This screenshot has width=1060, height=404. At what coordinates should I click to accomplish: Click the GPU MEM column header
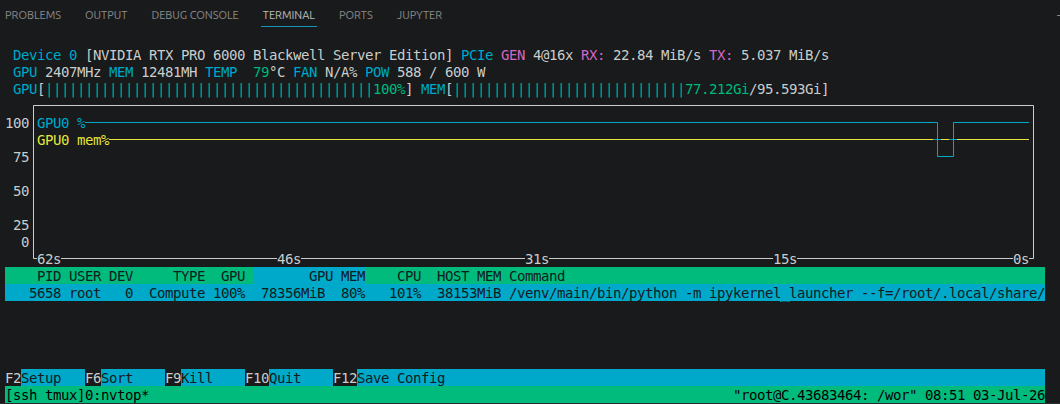(x=337, y=276)
